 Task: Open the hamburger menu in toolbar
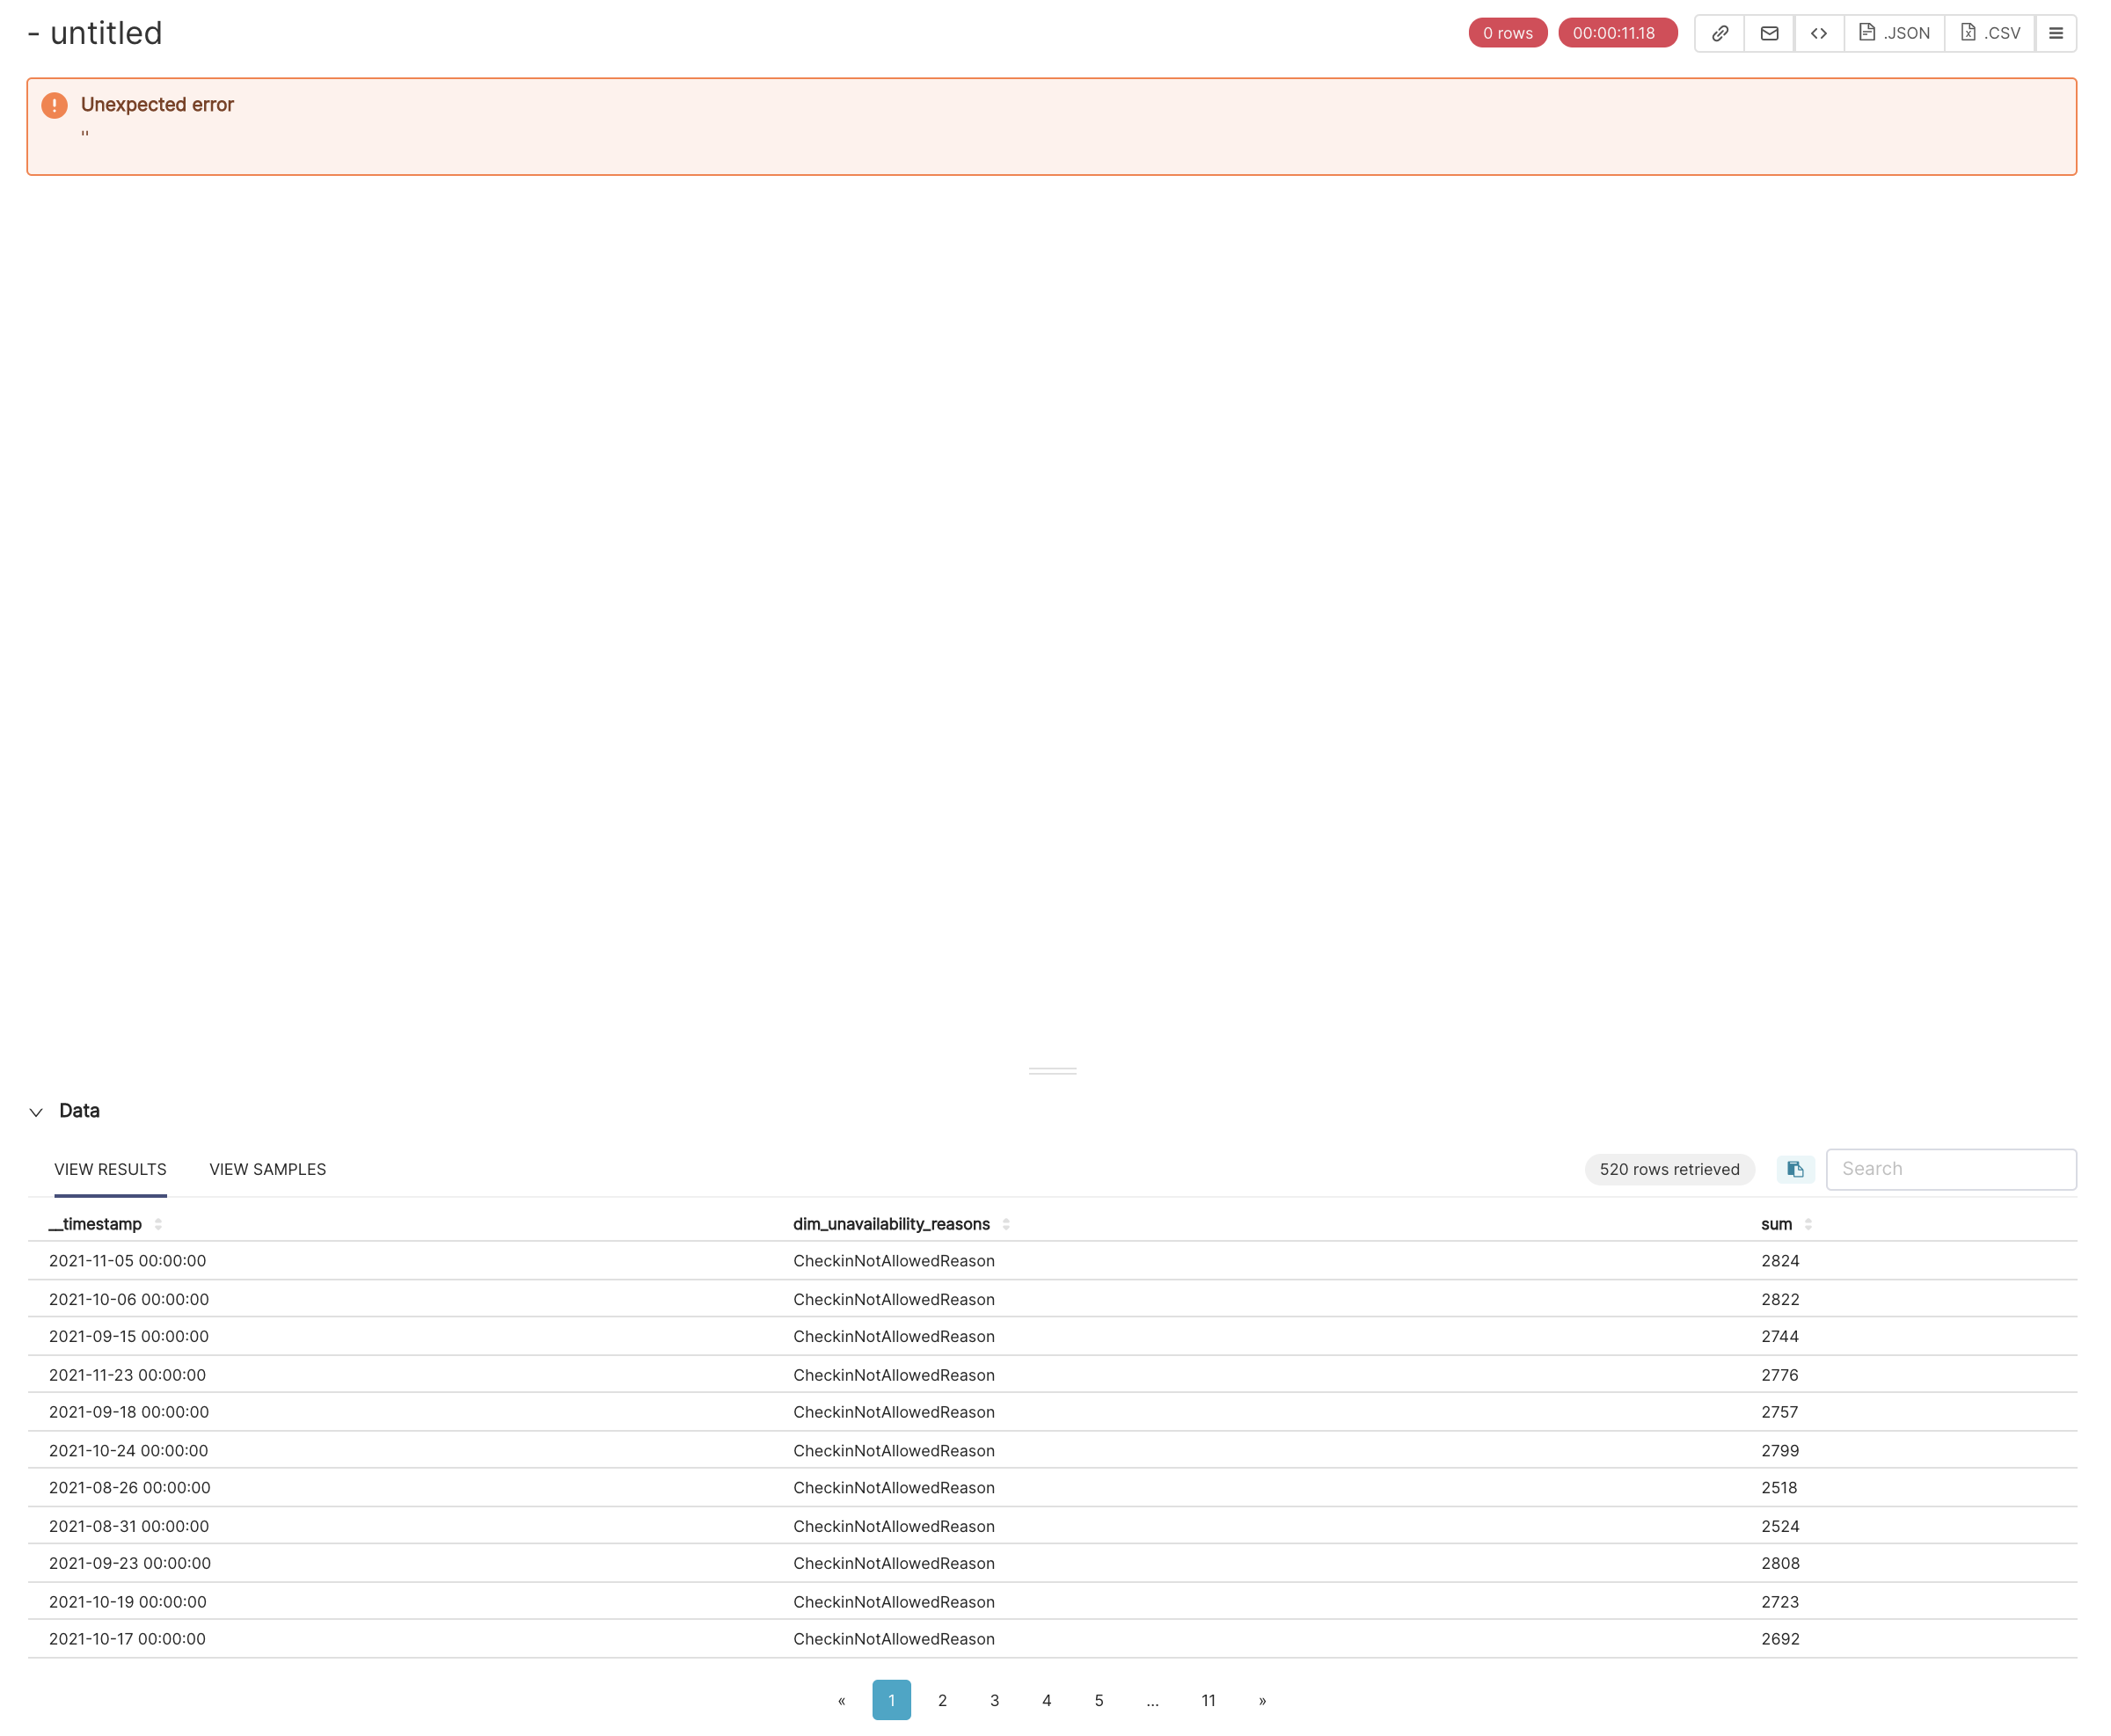pos(2056,32)
